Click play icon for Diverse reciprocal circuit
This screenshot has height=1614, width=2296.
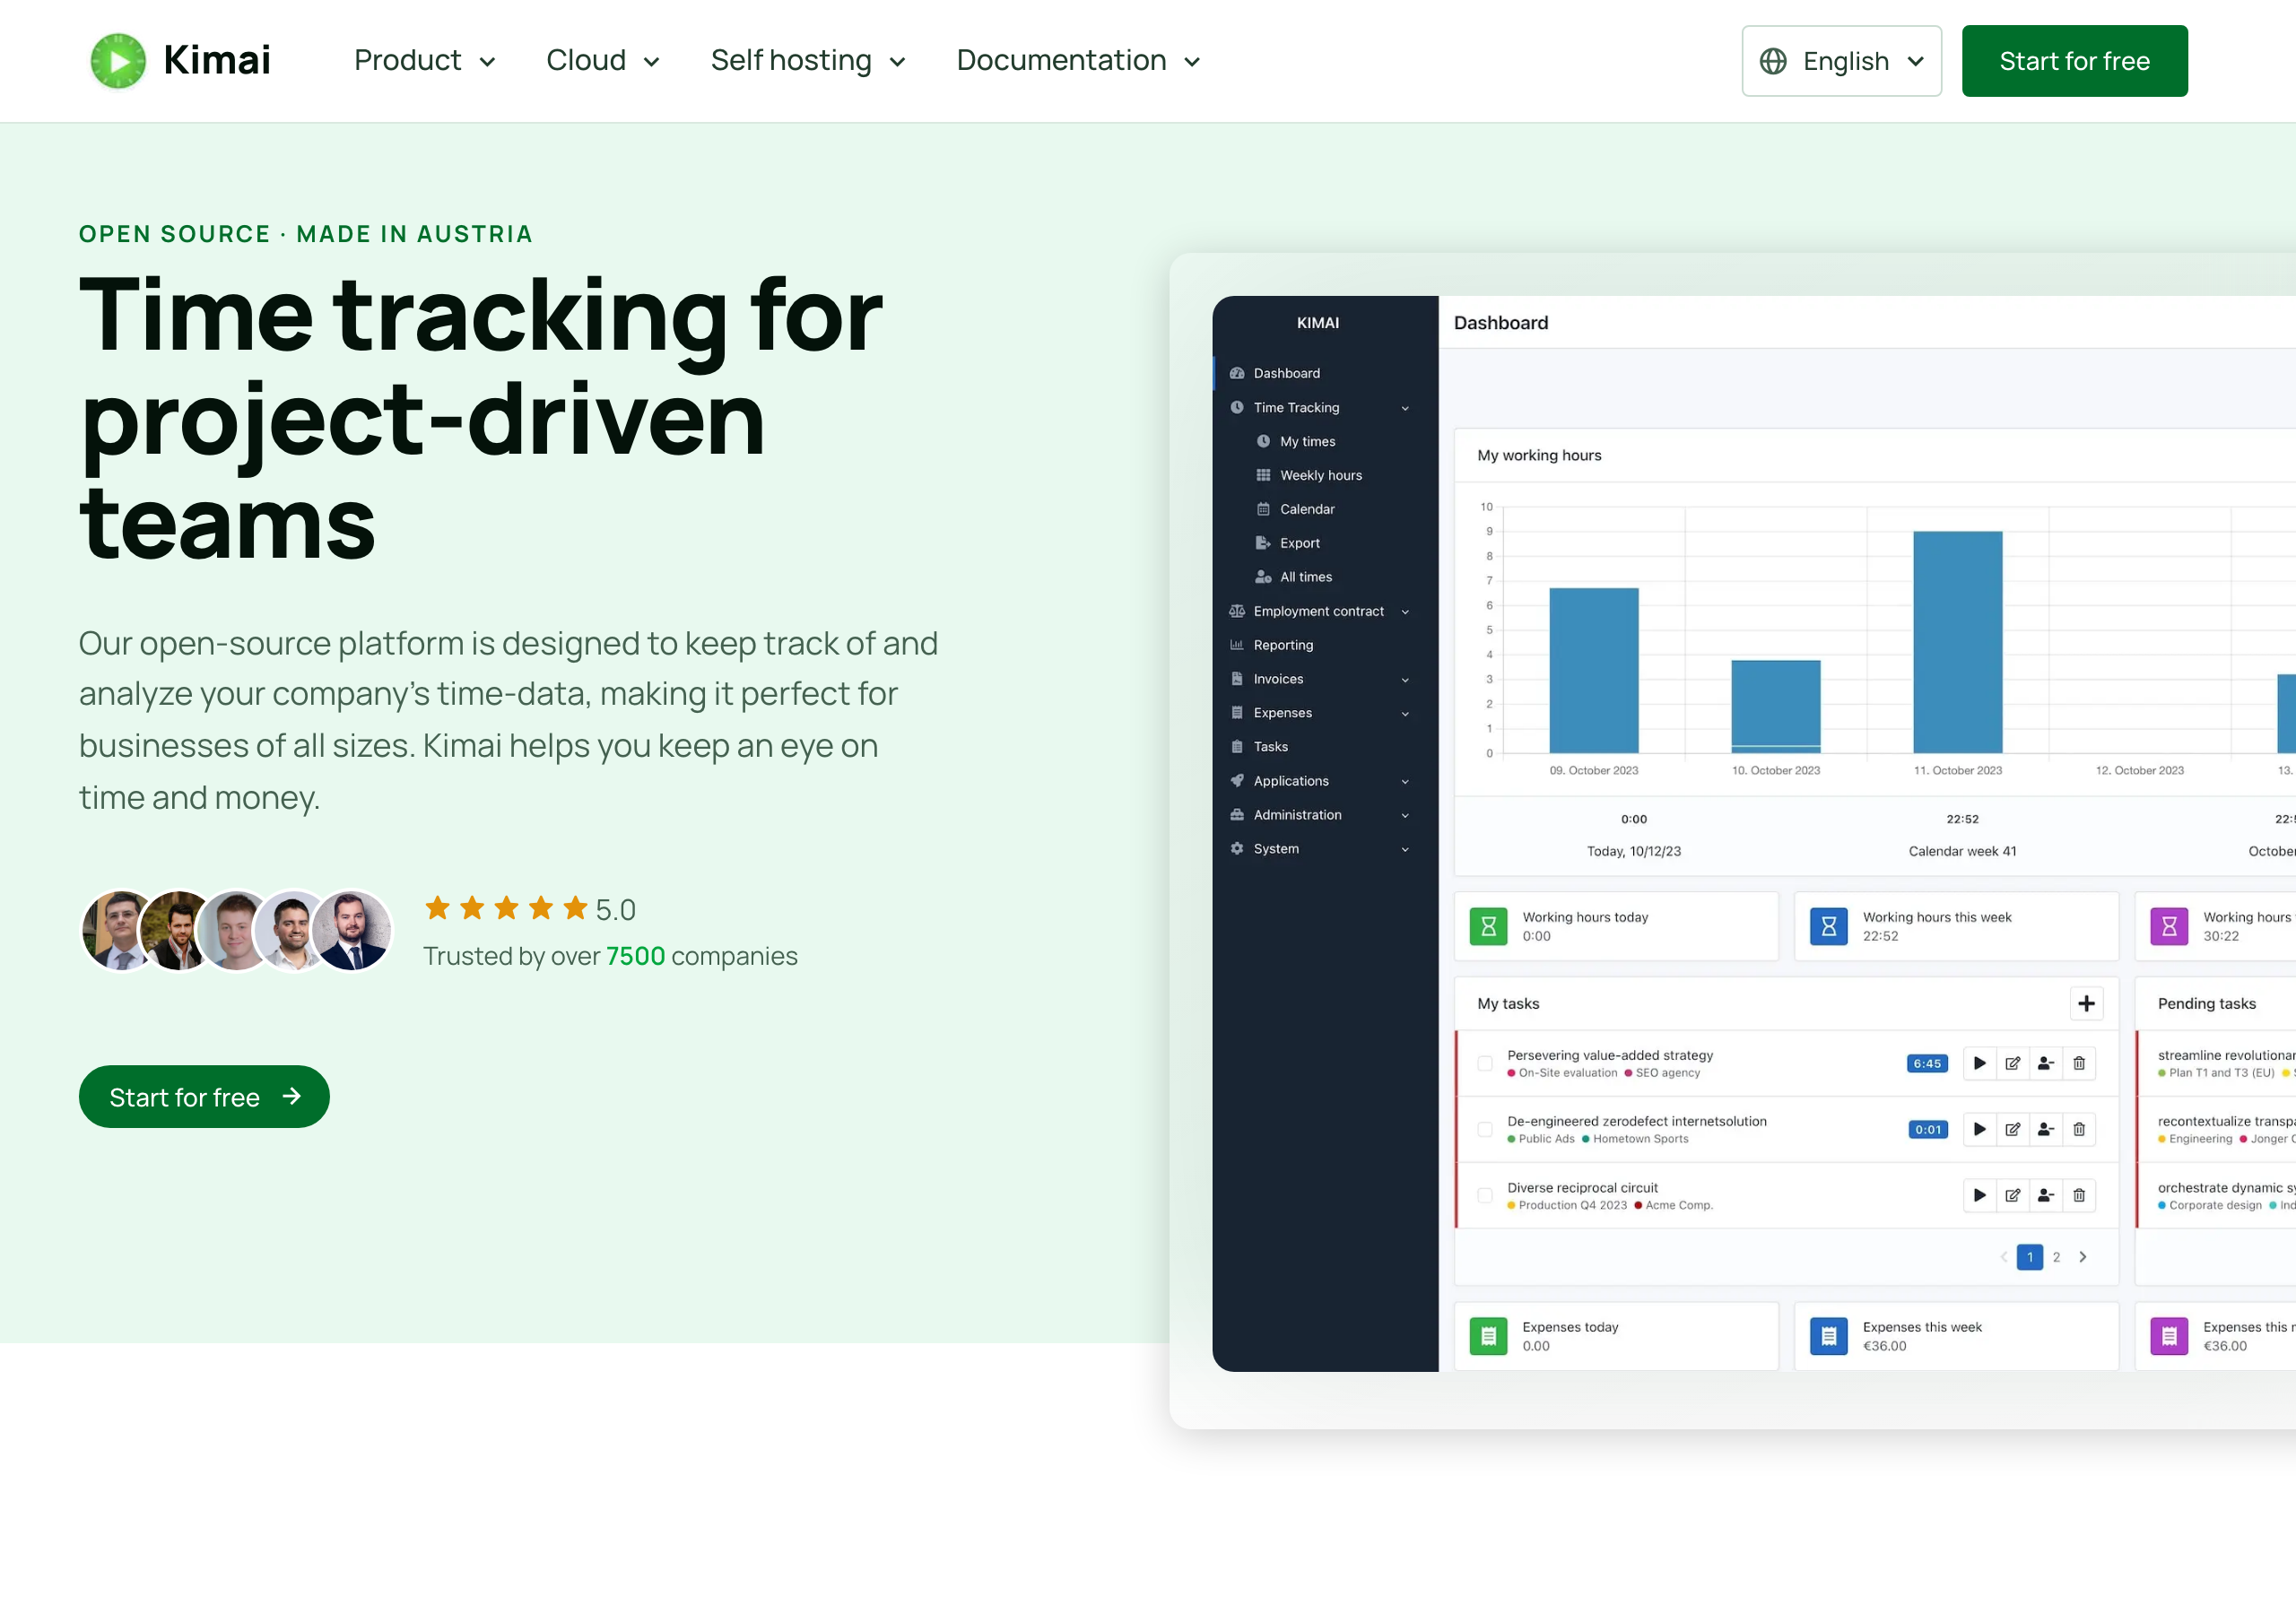[1979, 1195]
